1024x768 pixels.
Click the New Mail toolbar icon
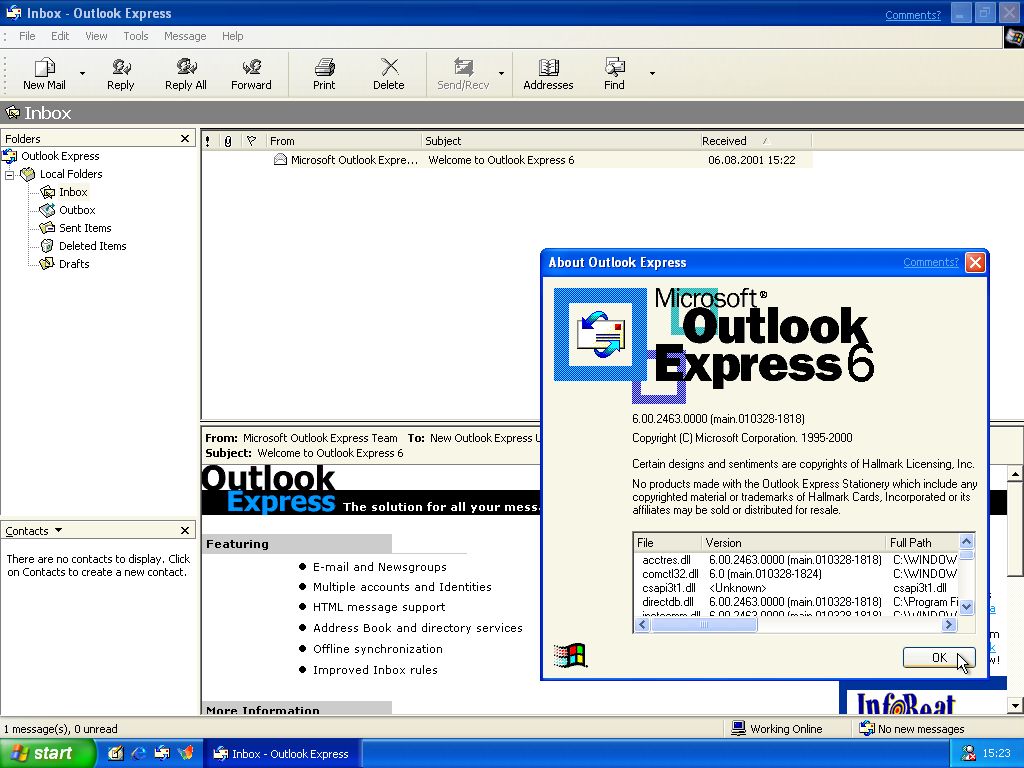[x=44, y=68]
